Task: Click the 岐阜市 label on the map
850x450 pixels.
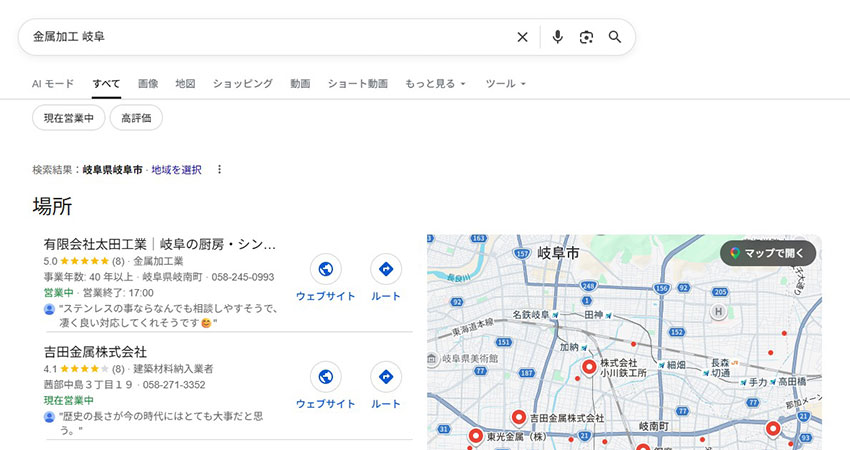Action: click(x=558, y=253)
